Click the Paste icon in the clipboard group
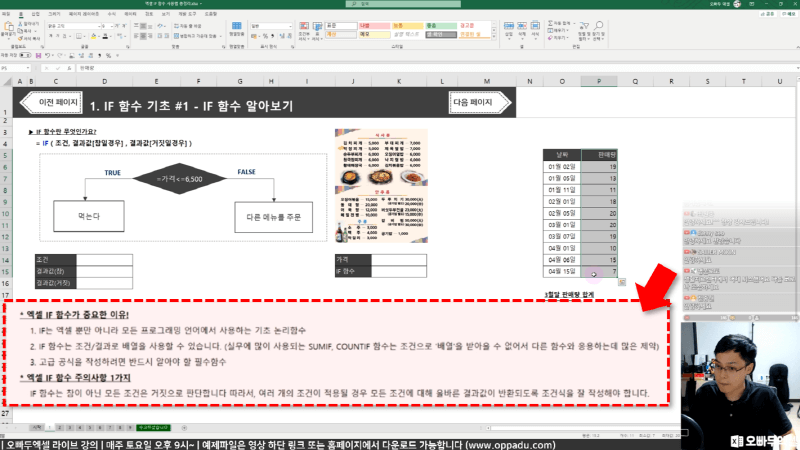 pyautogui.click(x=9, y=28)
